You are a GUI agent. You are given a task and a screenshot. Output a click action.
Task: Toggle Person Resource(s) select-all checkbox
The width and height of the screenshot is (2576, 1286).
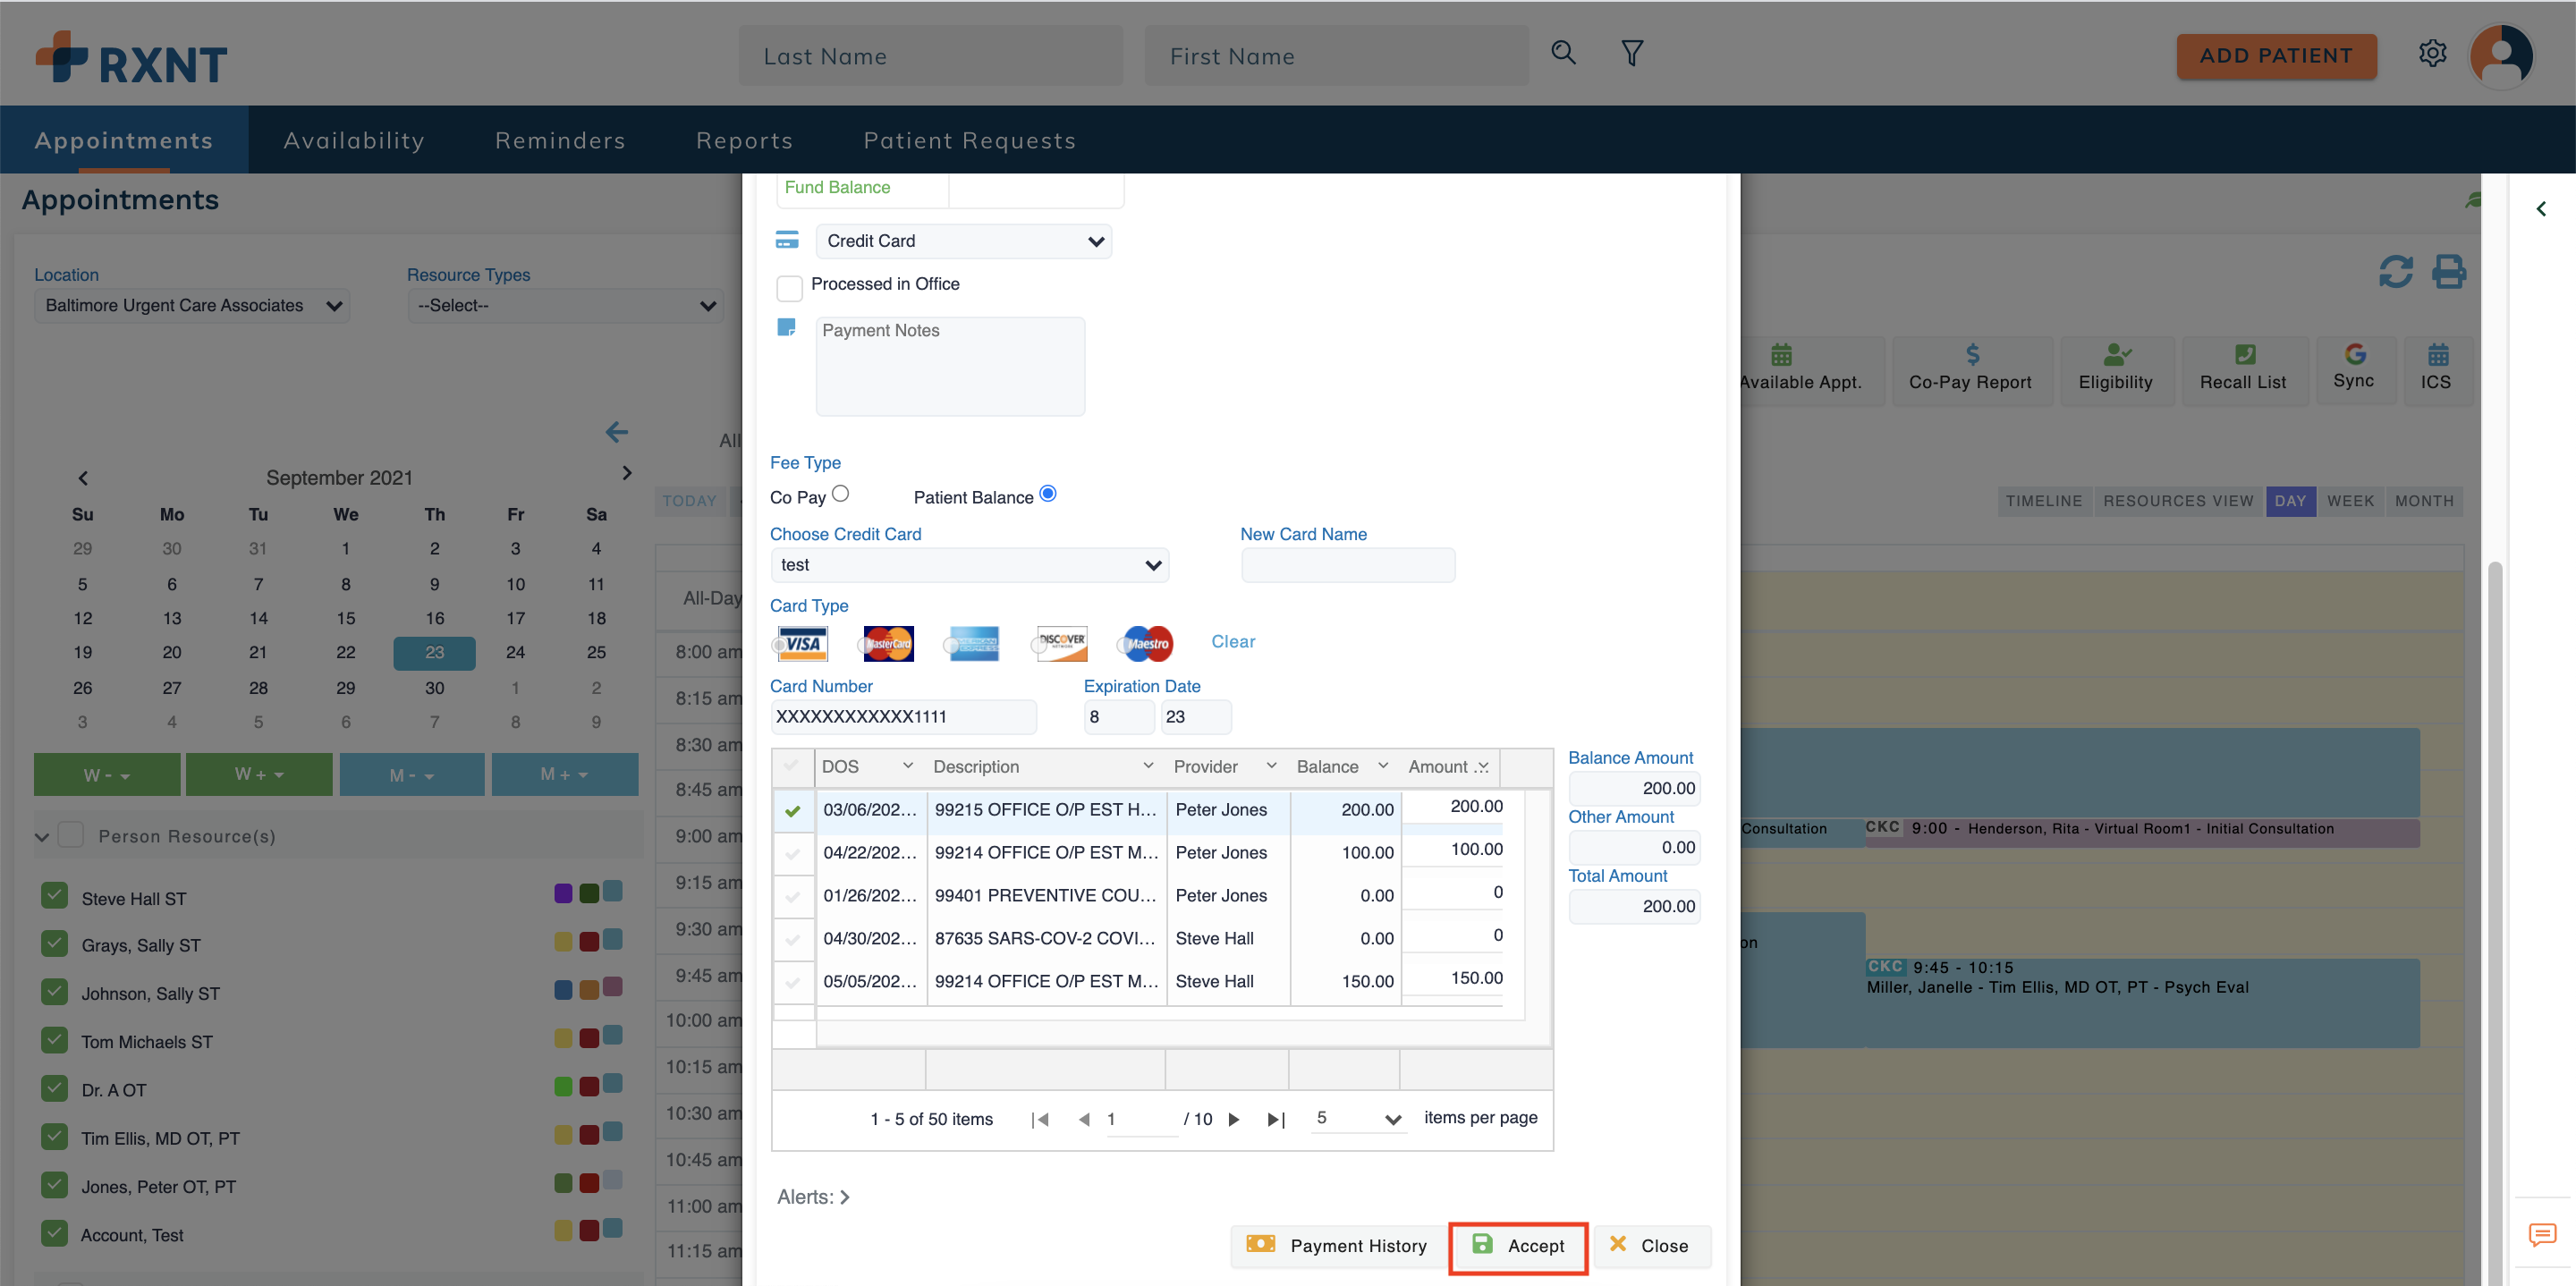click(x=71, y=834)
